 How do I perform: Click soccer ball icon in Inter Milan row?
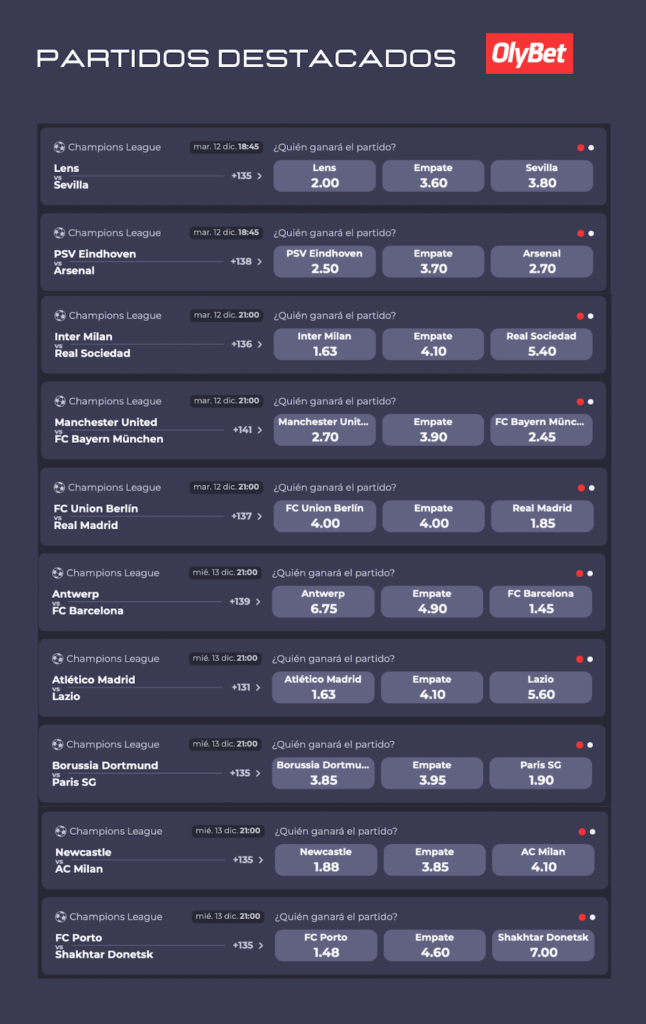click(x=59, y=316)
